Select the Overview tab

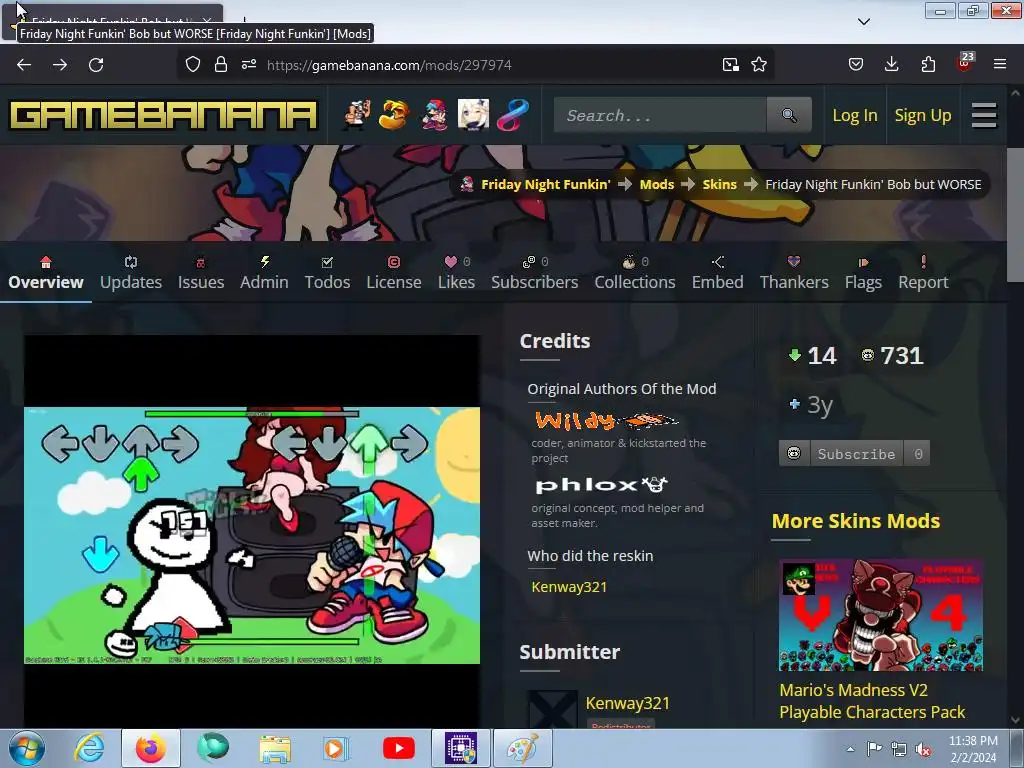[x=46, y=273]
